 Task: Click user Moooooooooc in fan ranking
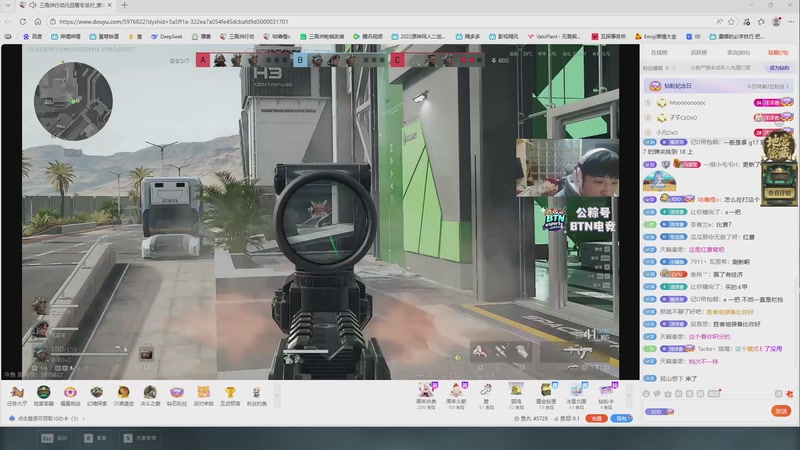(x=687, y=103)
